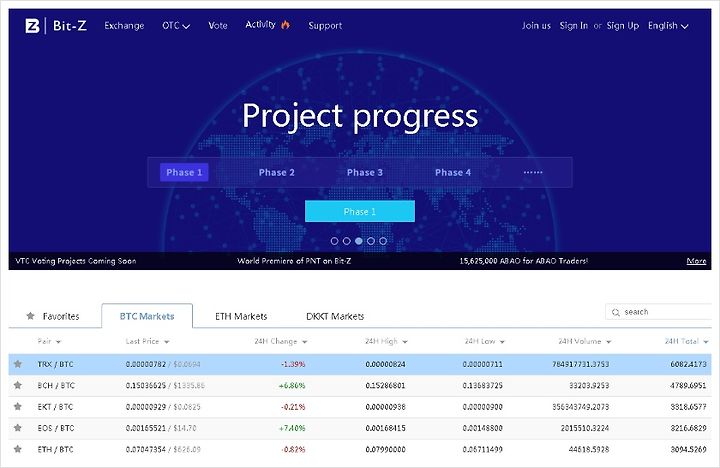720x468 pixels.
Task: Click the cyan Phase 1 button
Action: tap(360, 211)
